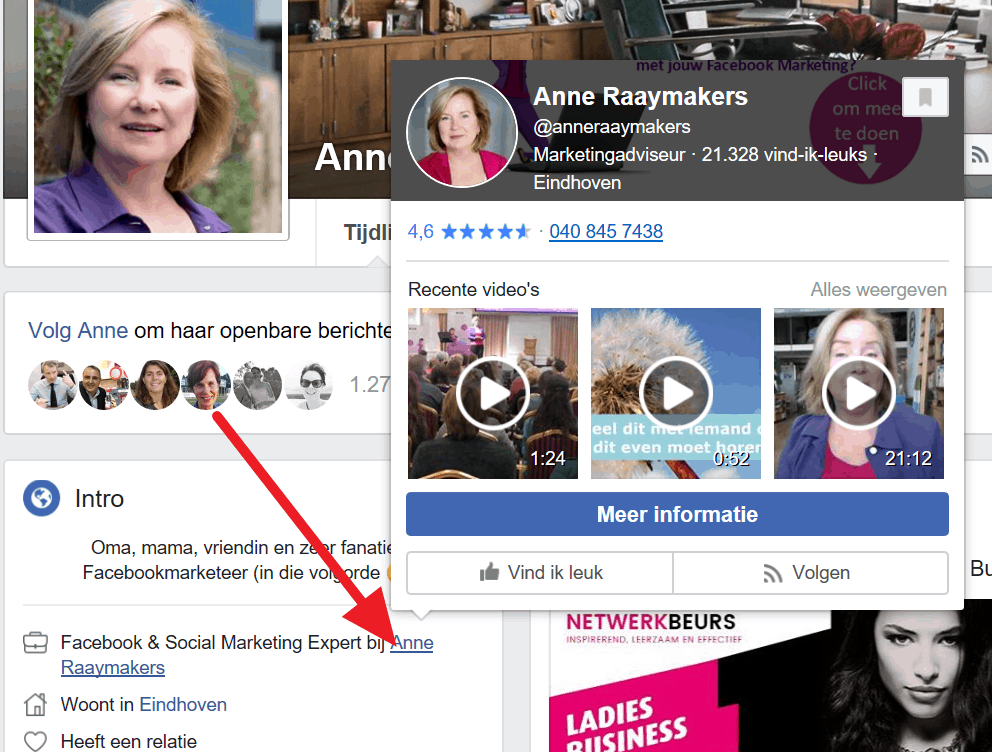Open the large profile picture
Viewport: 992px width, 752px height.
pos(158,117)
